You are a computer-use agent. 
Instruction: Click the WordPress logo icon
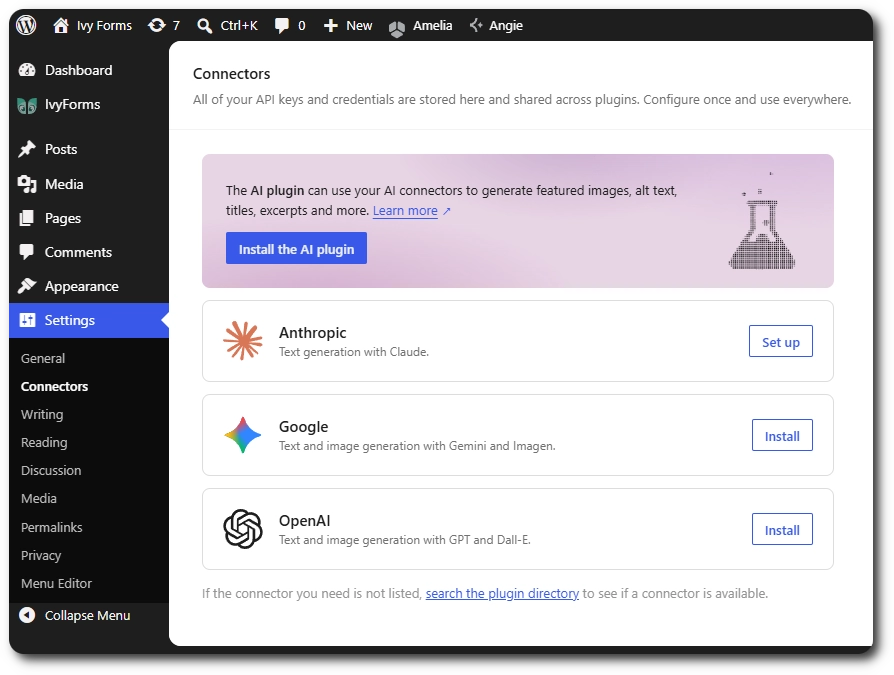[x=26, y=25]
